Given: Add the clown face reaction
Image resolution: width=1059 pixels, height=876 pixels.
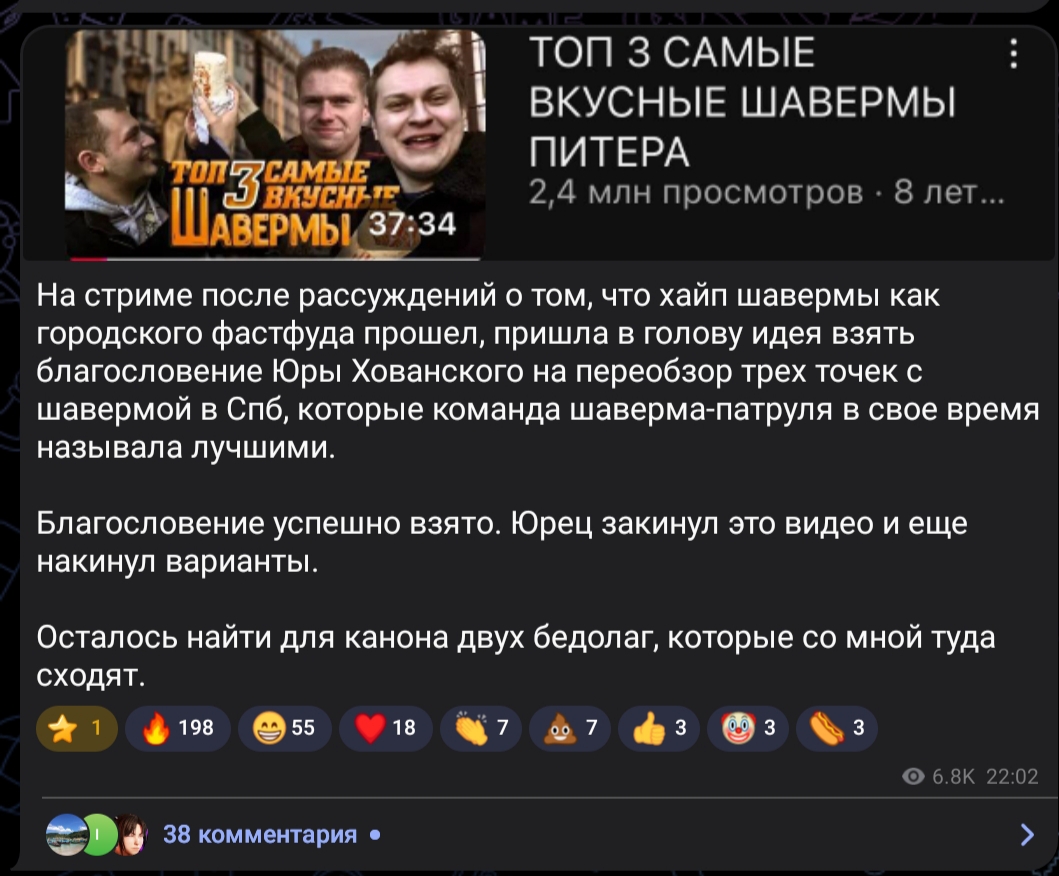Looking at the screenshot, I should [x=748, y=728].
